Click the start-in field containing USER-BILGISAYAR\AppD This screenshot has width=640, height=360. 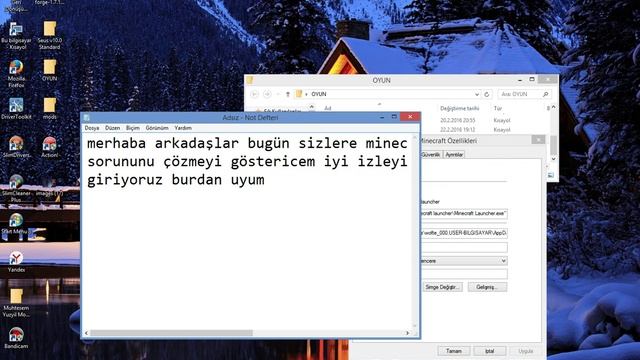tap(464, 233)
